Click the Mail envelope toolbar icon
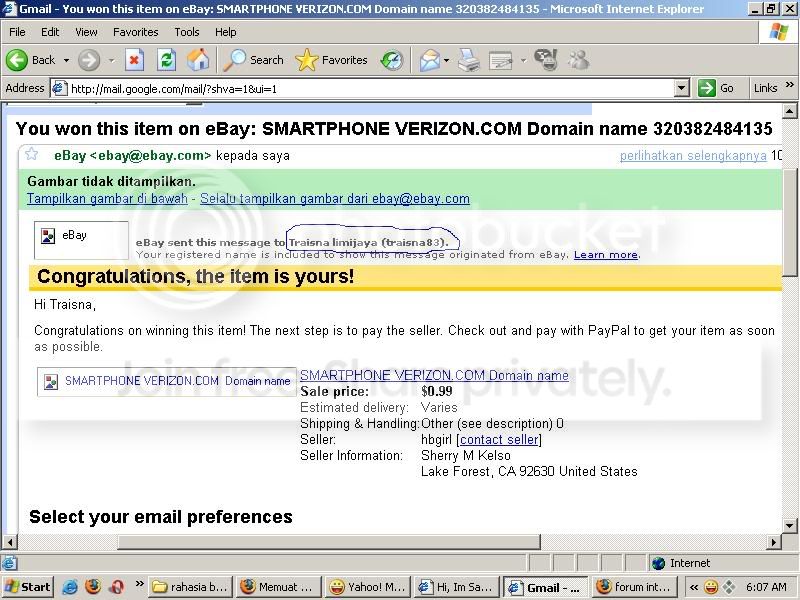This screenshot has width=800, height=600. tap(430, 60)
